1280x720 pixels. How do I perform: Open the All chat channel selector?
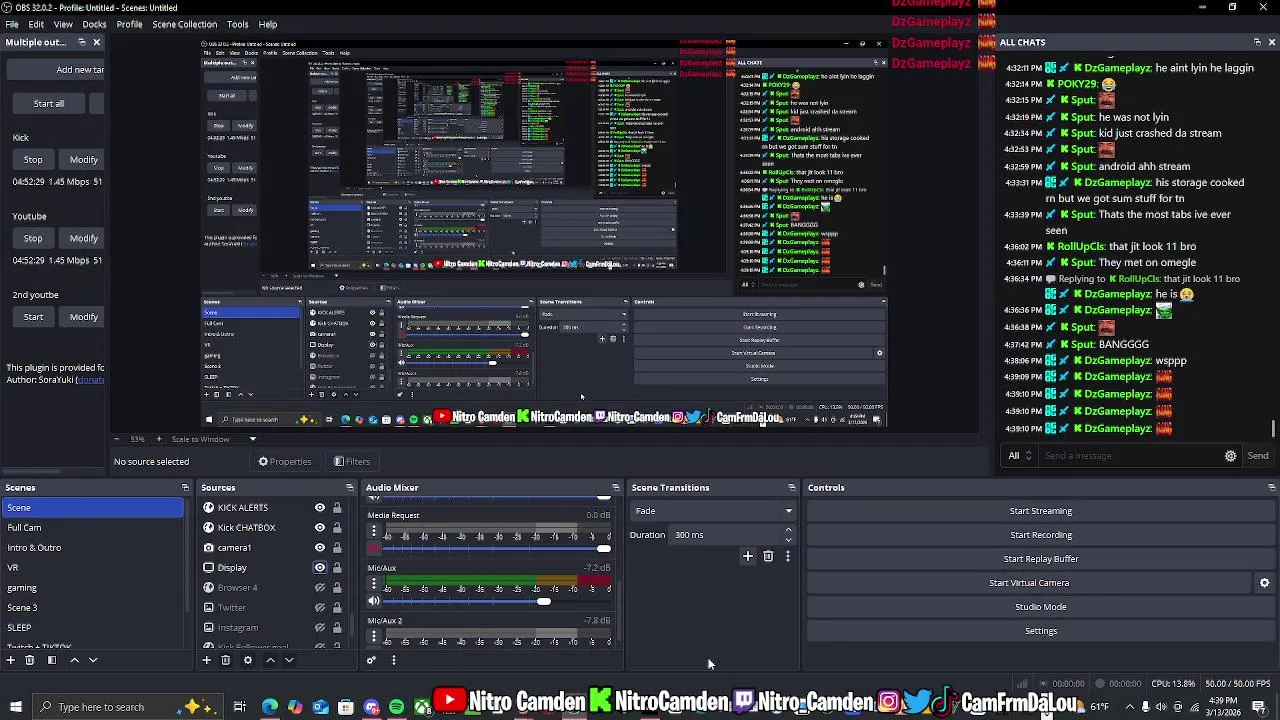click(1020, 456)
